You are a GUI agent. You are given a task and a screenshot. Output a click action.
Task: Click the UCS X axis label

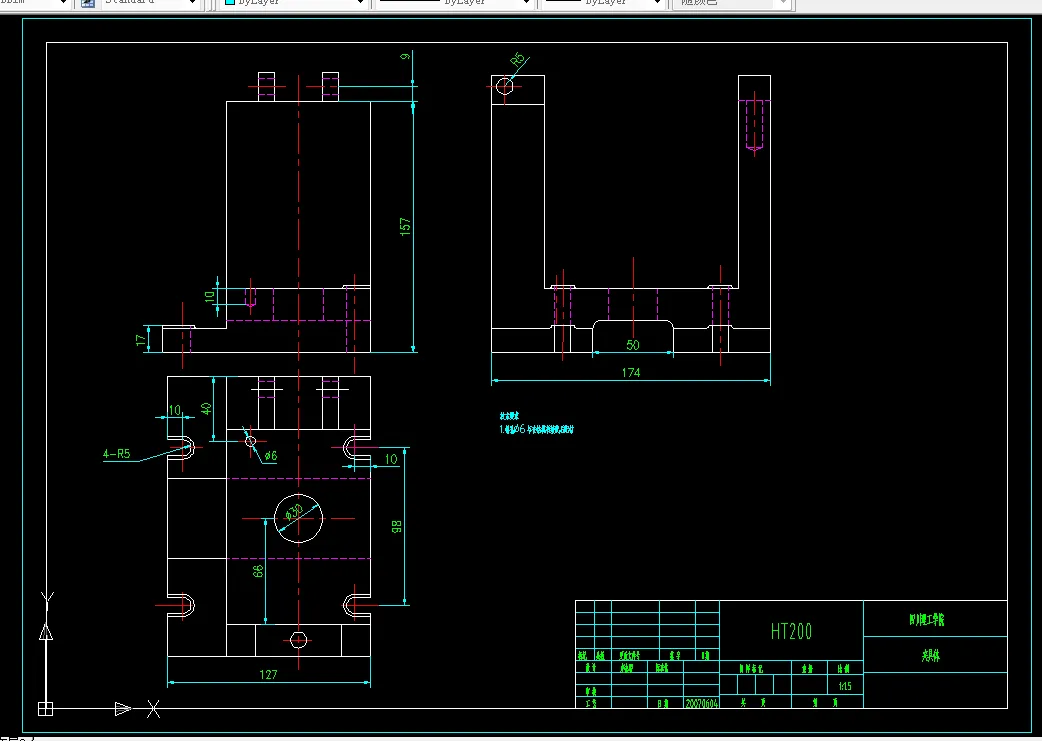coord(154,709)
